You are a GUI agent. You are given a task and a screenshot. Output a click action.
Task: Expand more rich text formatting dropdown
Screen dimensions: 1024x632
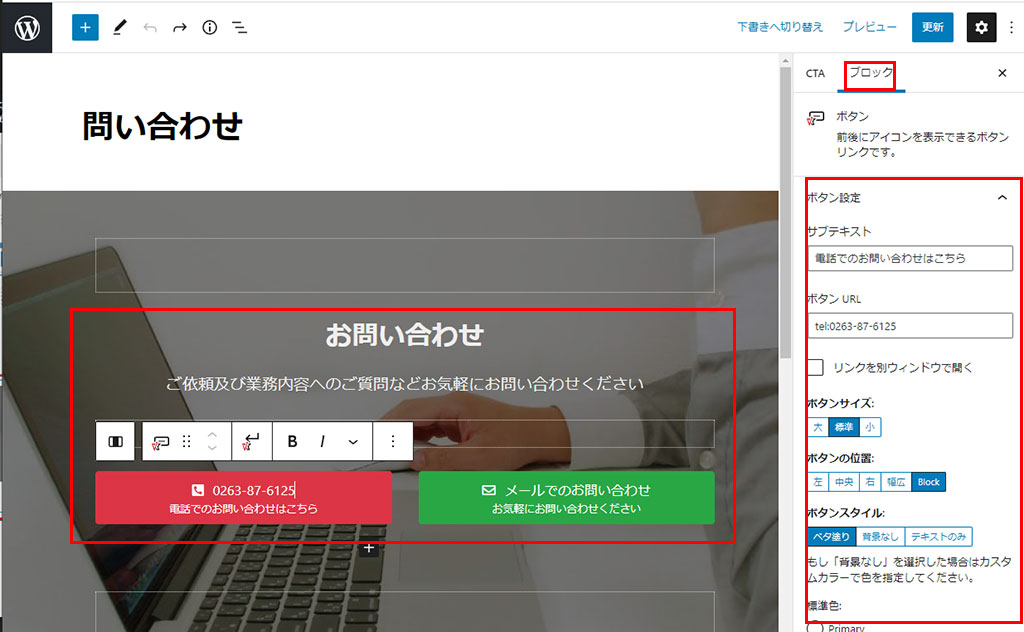click(x=353, y=441)
